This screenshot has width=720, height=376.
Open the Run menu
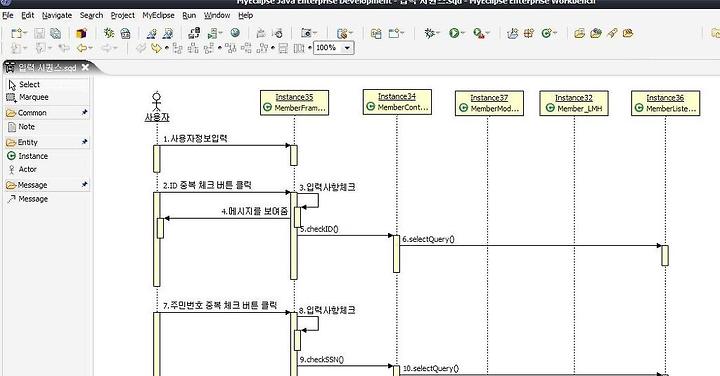(x=189, y=15)
